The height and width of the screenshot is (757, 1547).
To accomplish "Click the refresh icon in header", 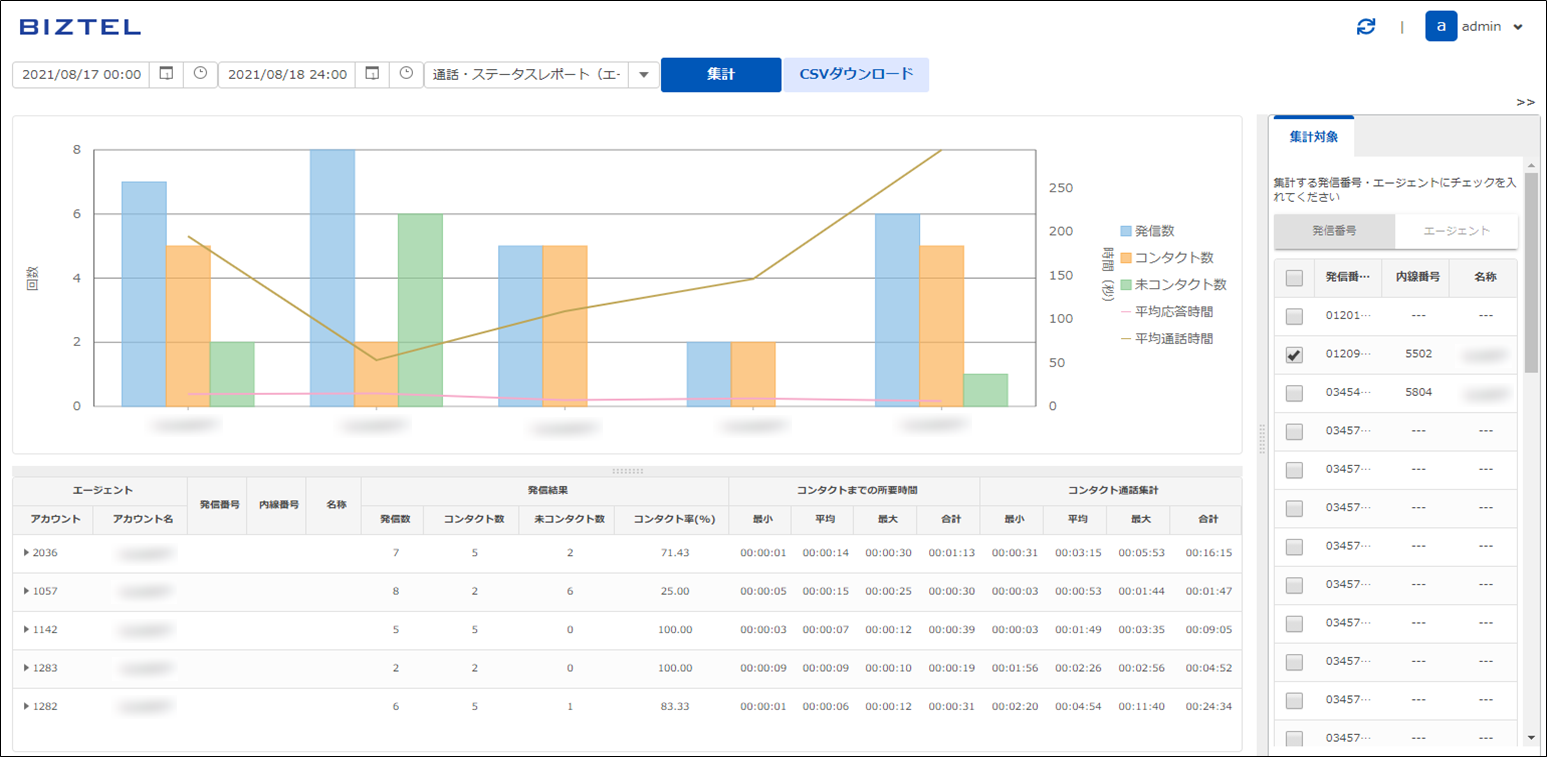I will [x=1366, y=27].
